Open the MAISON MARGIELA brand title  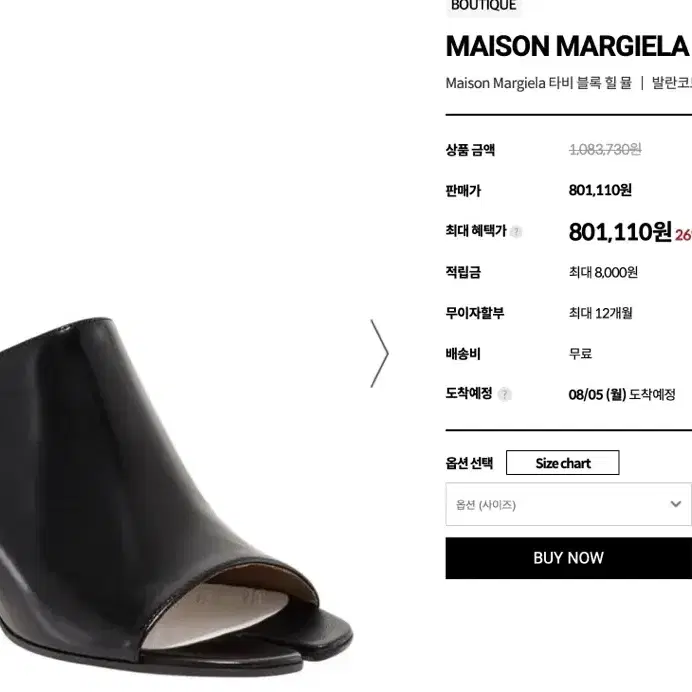(568, 46)
